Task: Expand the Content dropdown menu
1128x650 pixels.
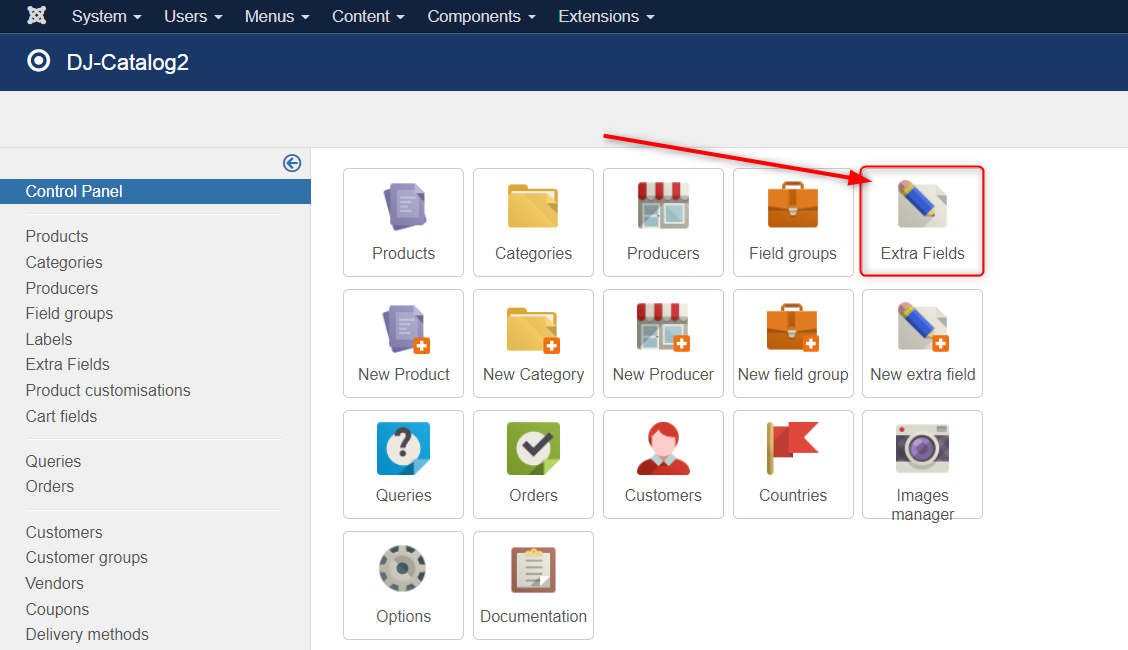Action: 368,16
